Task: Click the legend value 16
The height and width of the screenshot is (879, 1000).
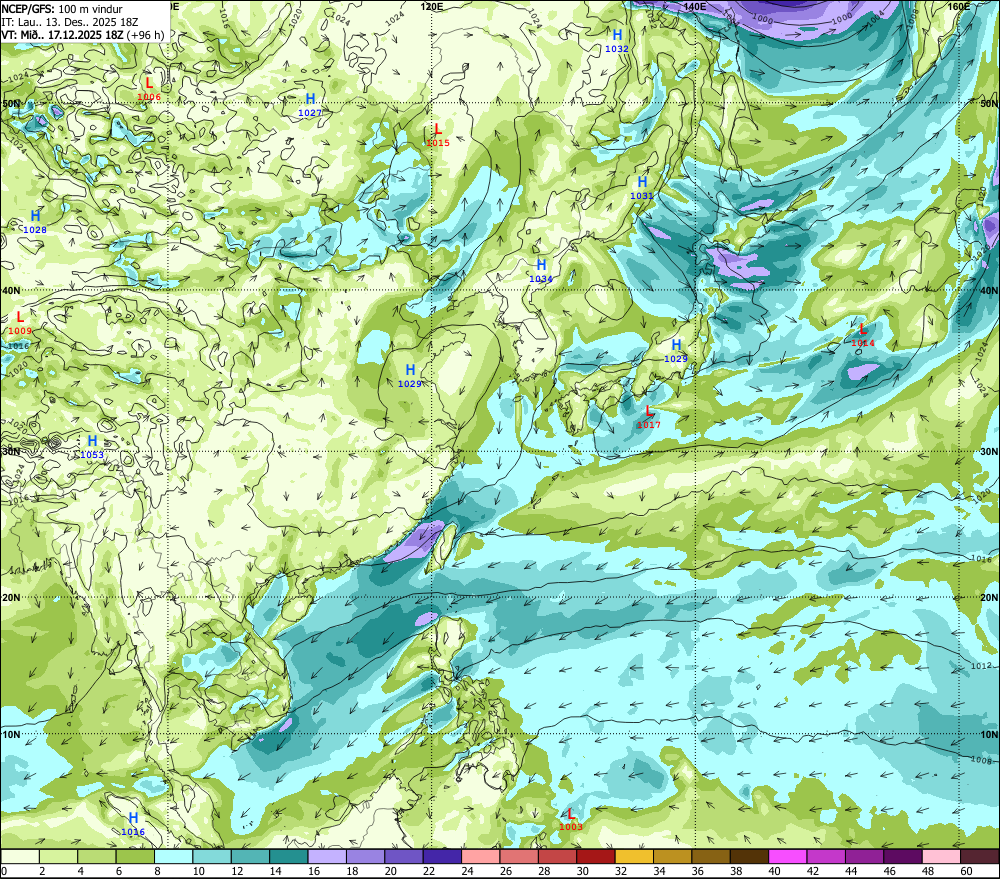Action: click(314, 871)
